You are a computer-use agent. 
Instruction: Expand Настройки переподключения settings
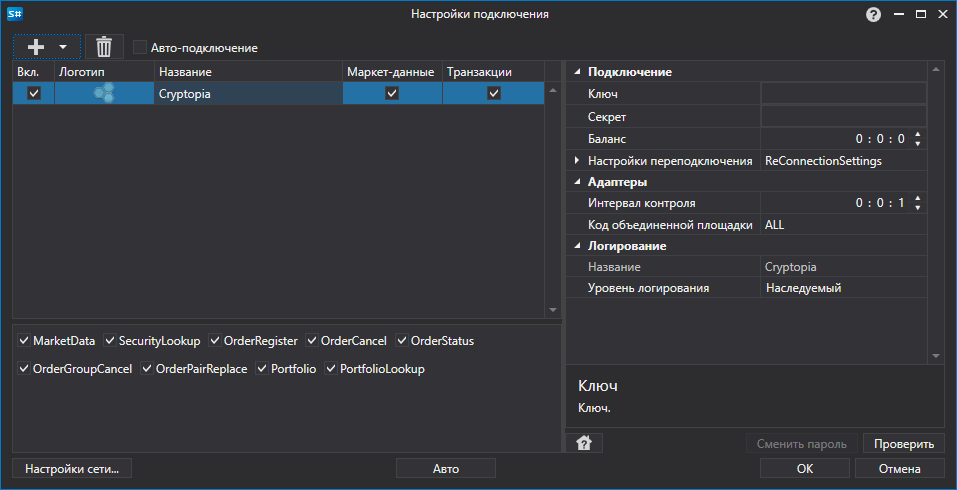coord(577,160)
